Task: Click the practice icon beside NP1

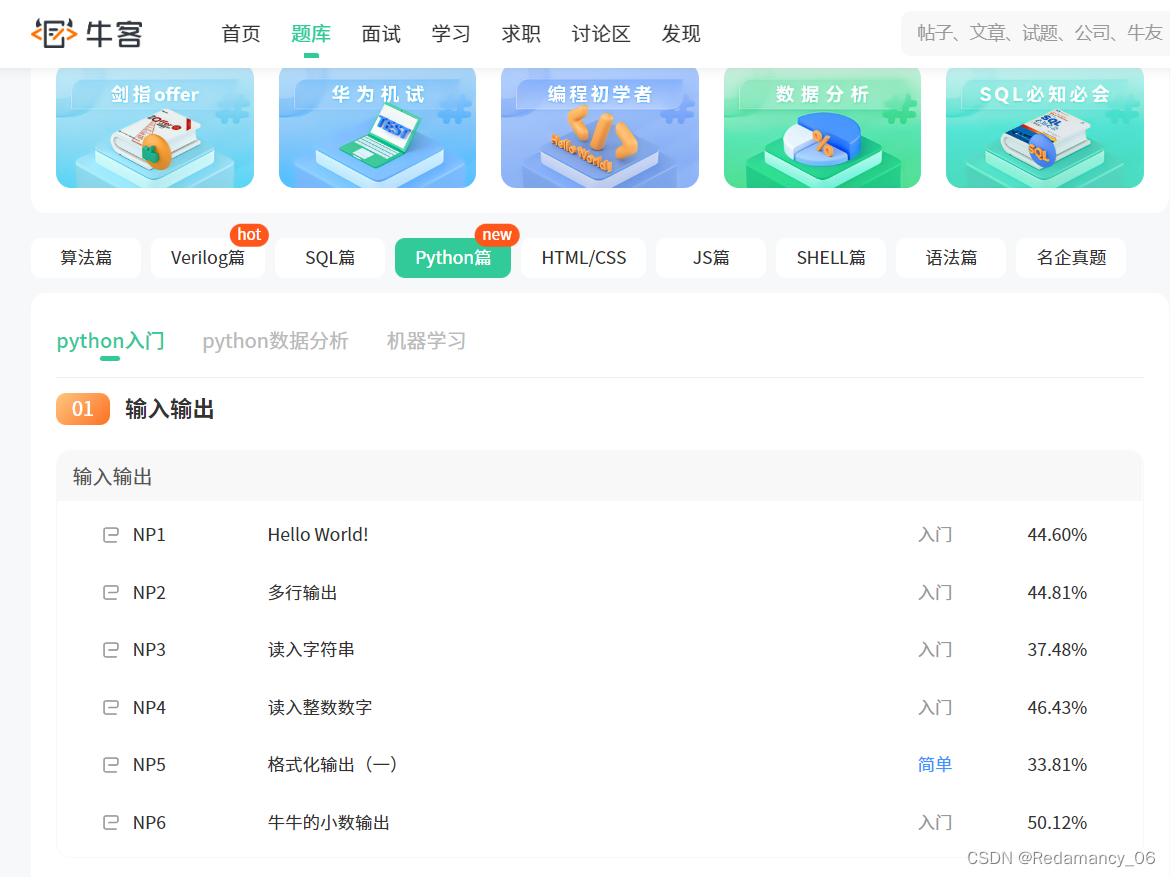Action: [x=110, y=534]
